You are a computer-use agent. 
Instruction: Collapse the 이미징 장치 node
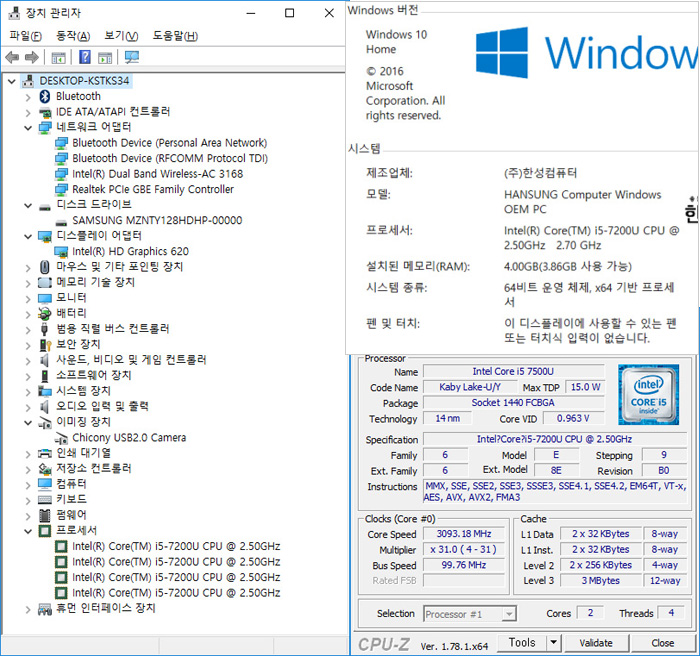point(28,423)
